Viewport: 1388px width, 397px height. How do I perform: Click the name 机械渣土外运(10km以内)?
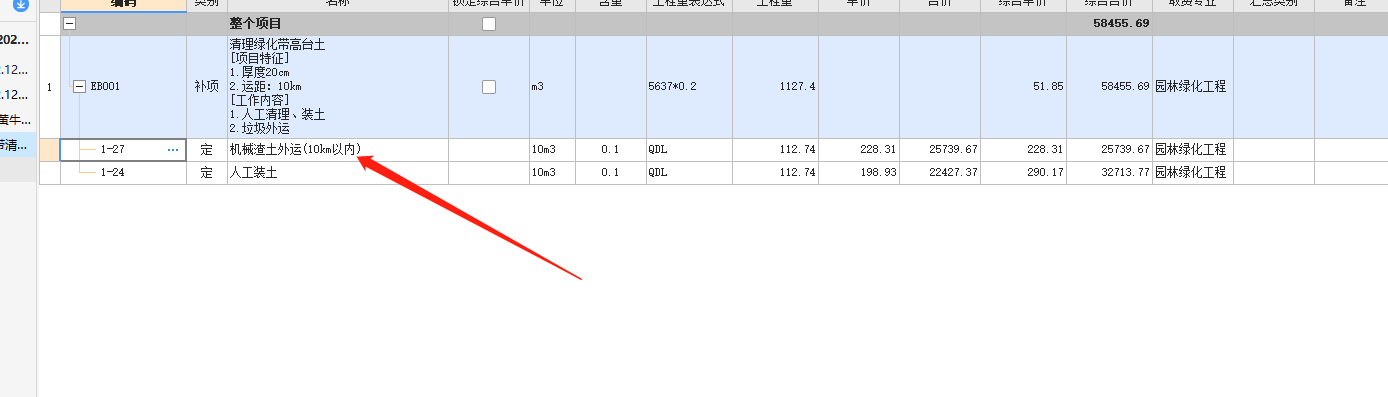(295, 150)
